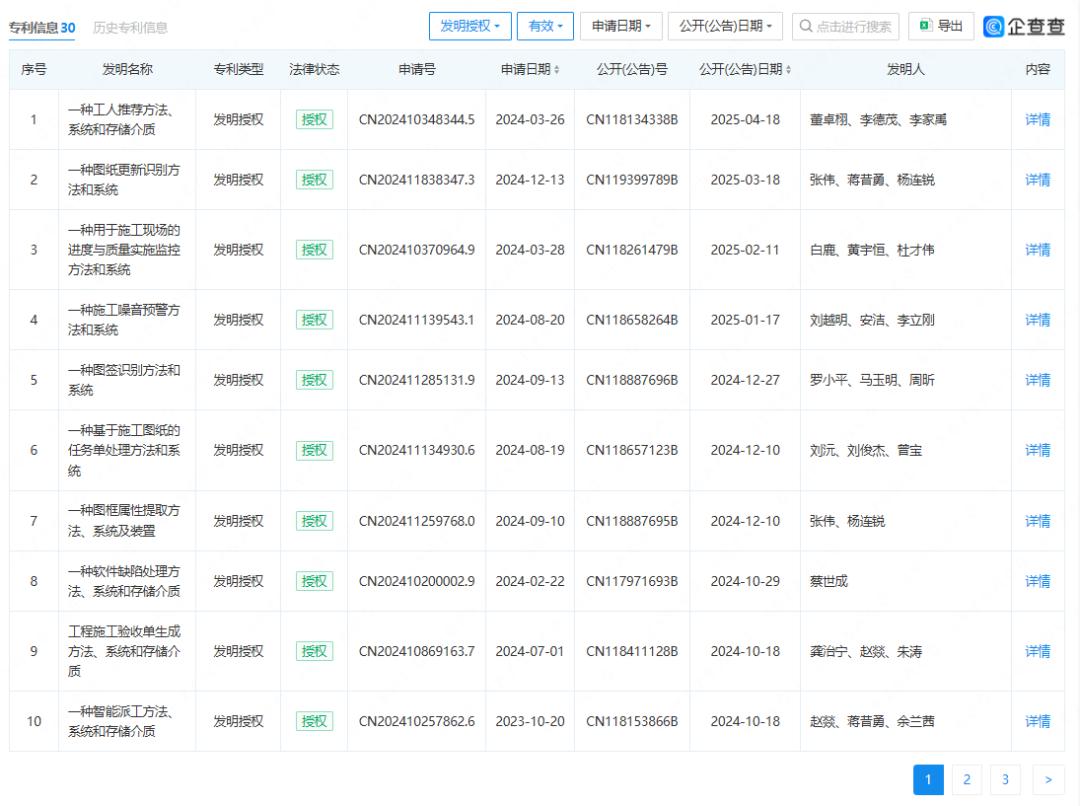Click the 法律状态 column header
Image resolution: width=1080 pixels, height=806 pixels.
314,70
